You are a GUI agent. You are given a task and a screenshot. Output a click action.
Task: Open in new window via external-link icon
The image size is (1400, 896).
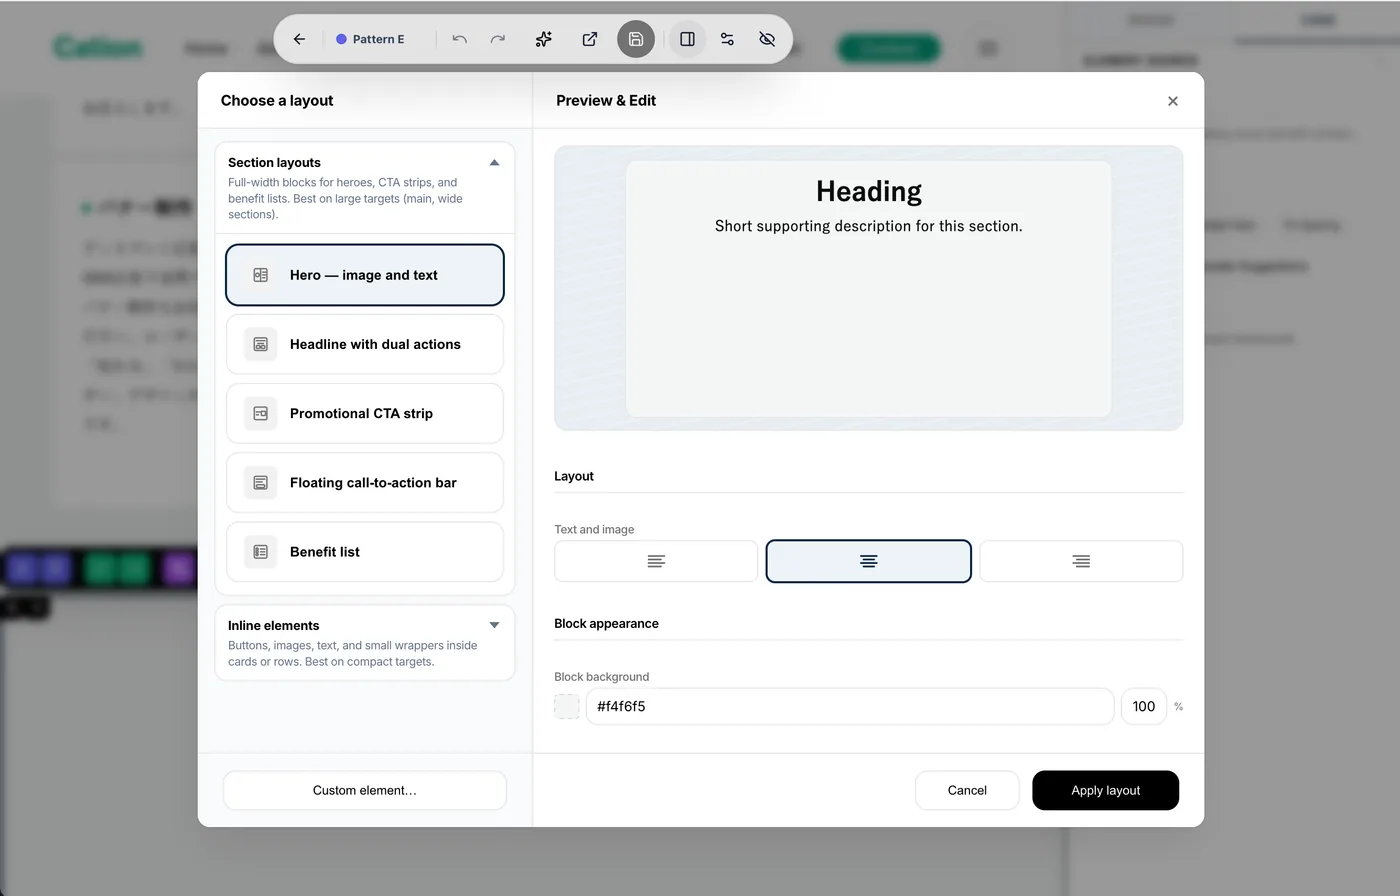point(590,39)
